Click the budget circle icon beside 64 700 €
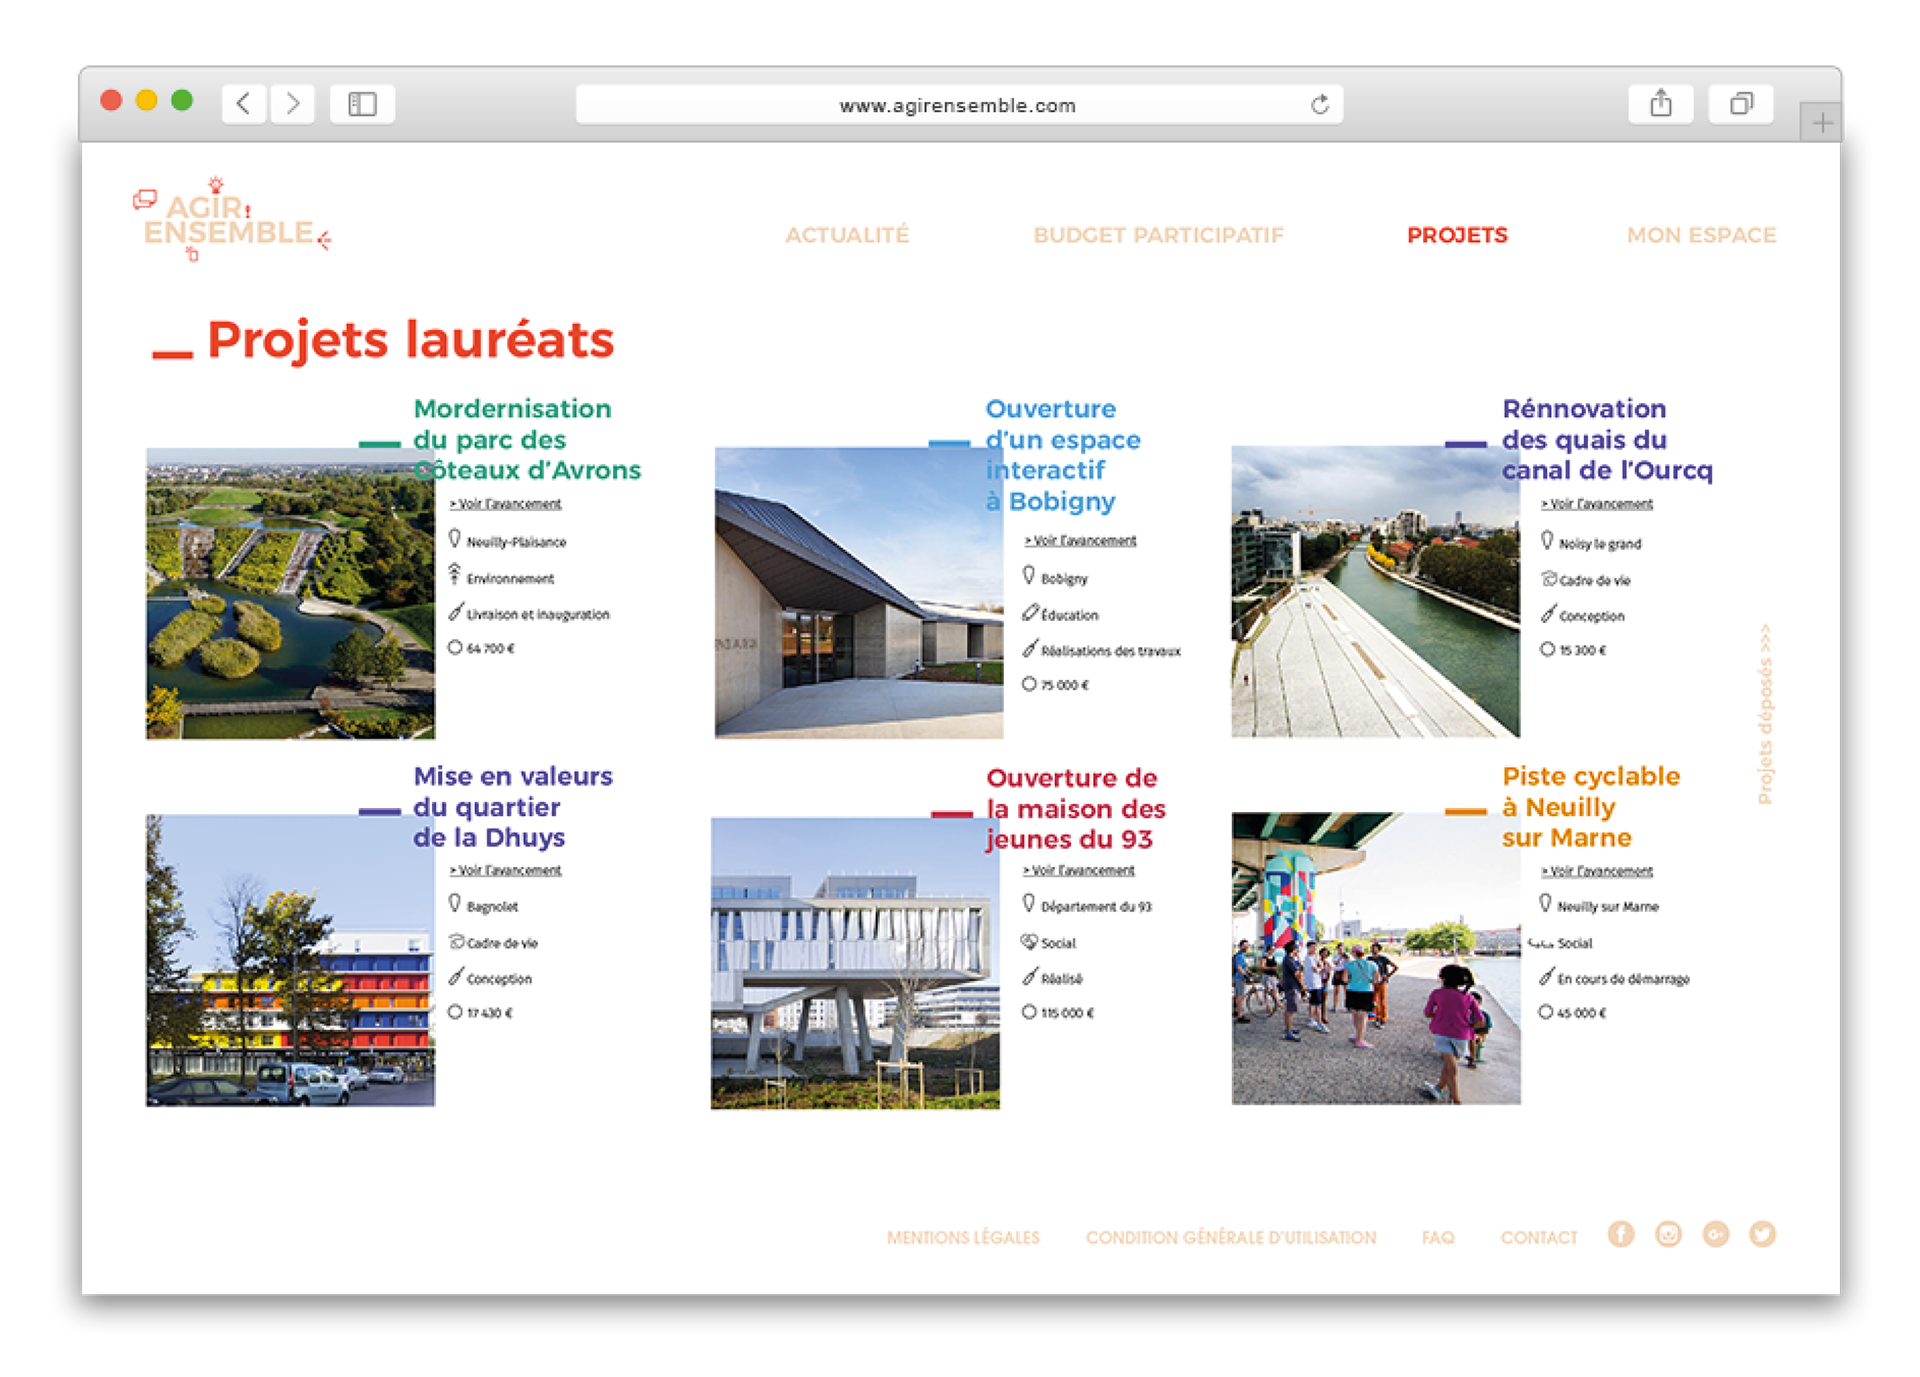 [x=455, y=647]
